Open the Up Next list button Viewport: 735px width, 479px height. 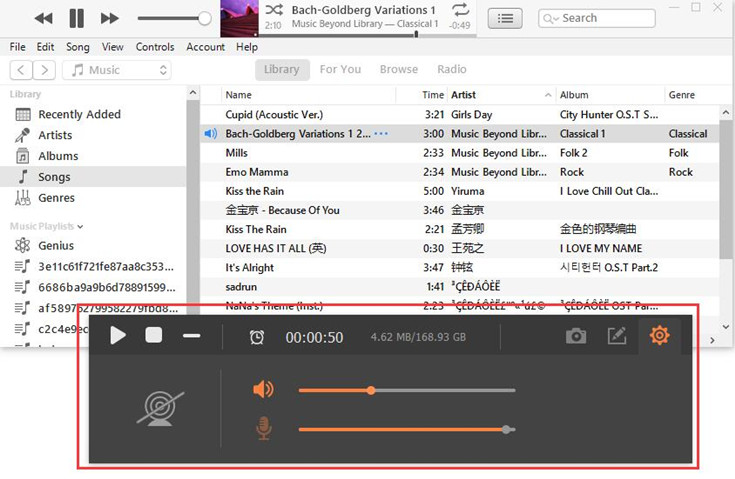pyautogui.click(x=505, y=18)
